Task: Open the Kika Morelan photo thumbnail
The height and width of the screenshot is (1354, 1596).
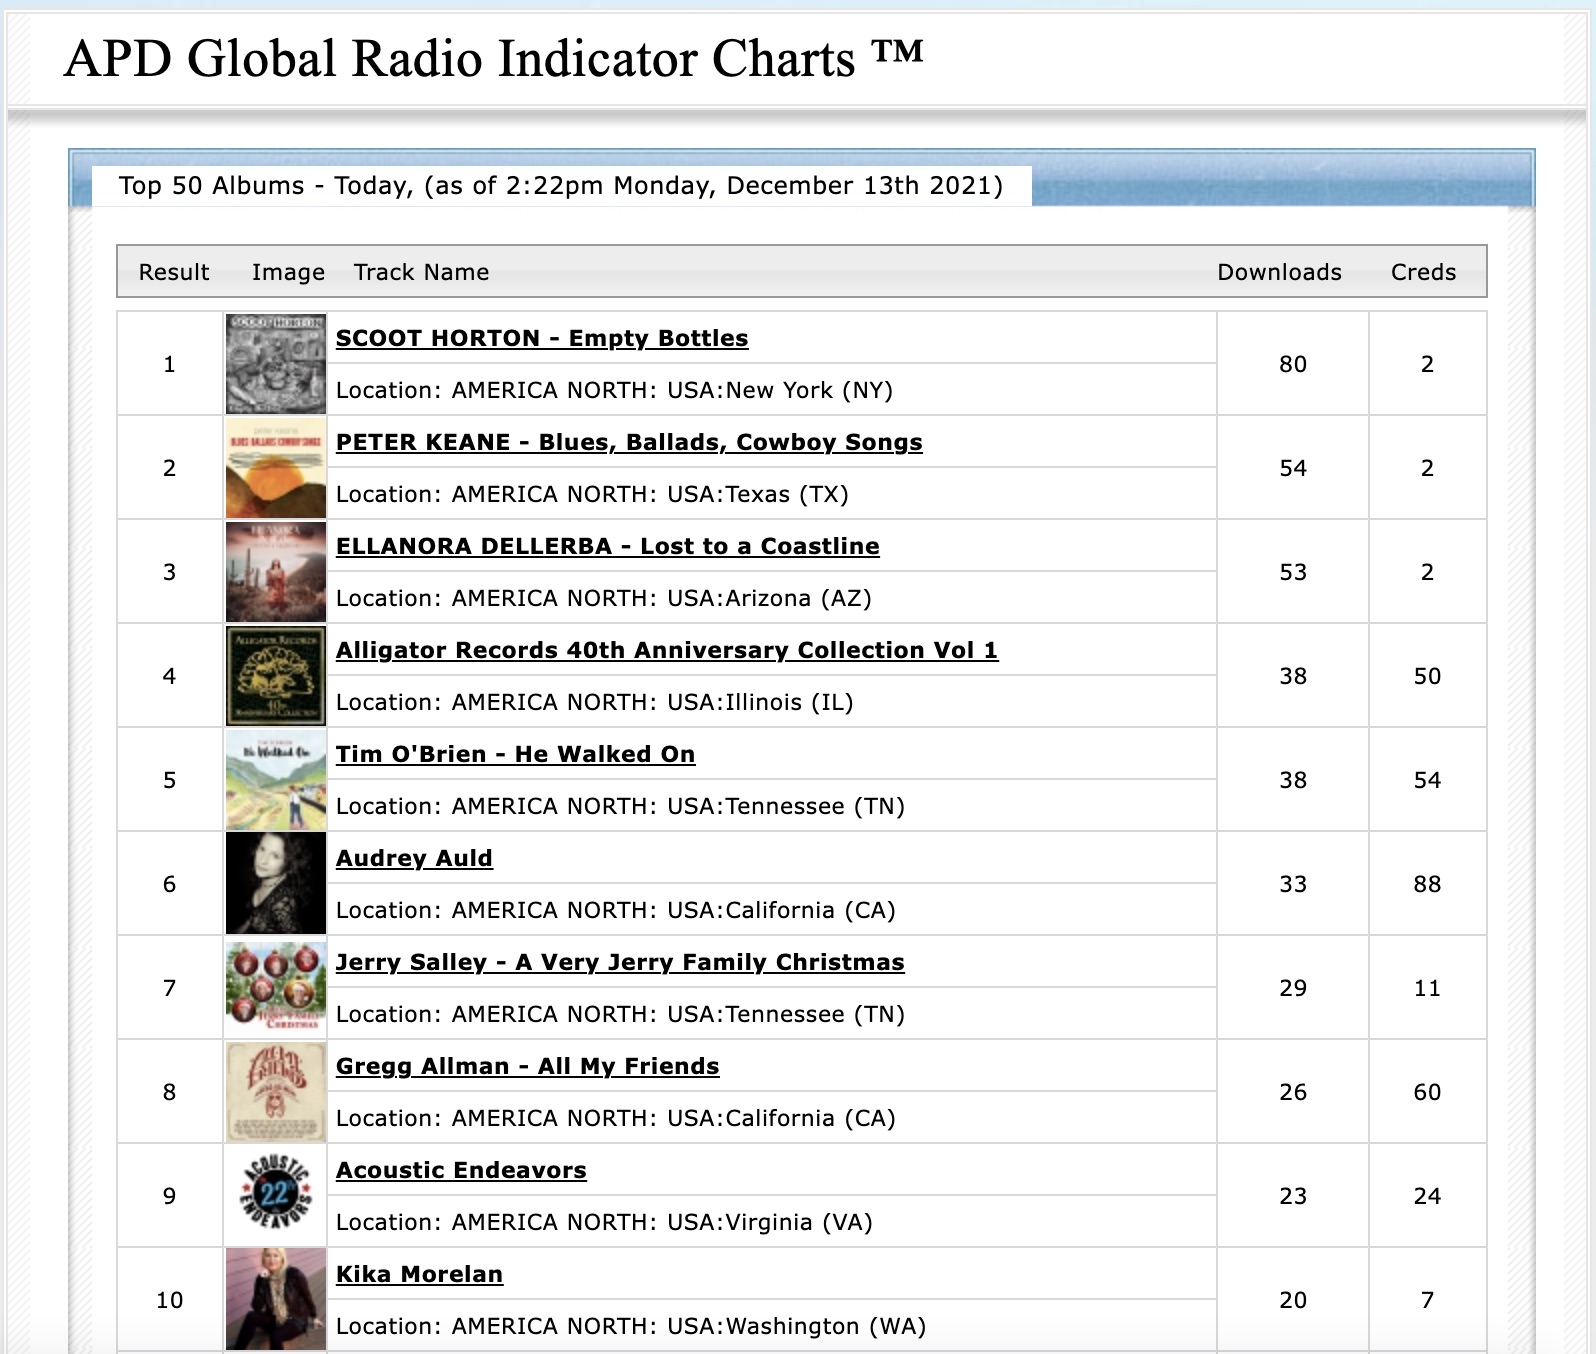Action: (x=275, y=1300)
